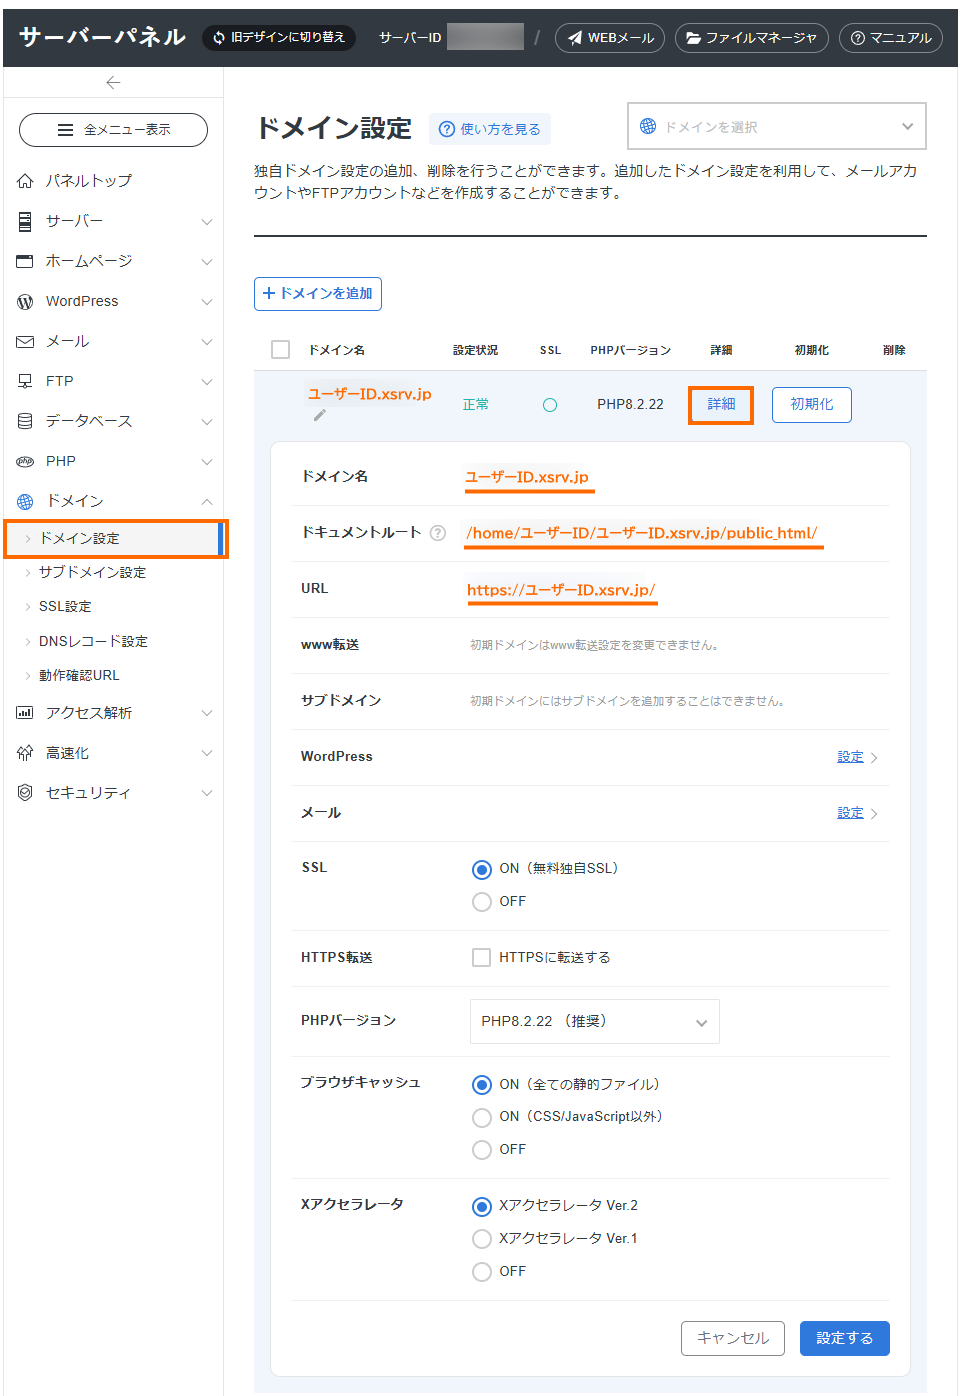Click the window icon beside ホームページ
This screenshot has width=962, height=1396.
[x=25, y=261]
